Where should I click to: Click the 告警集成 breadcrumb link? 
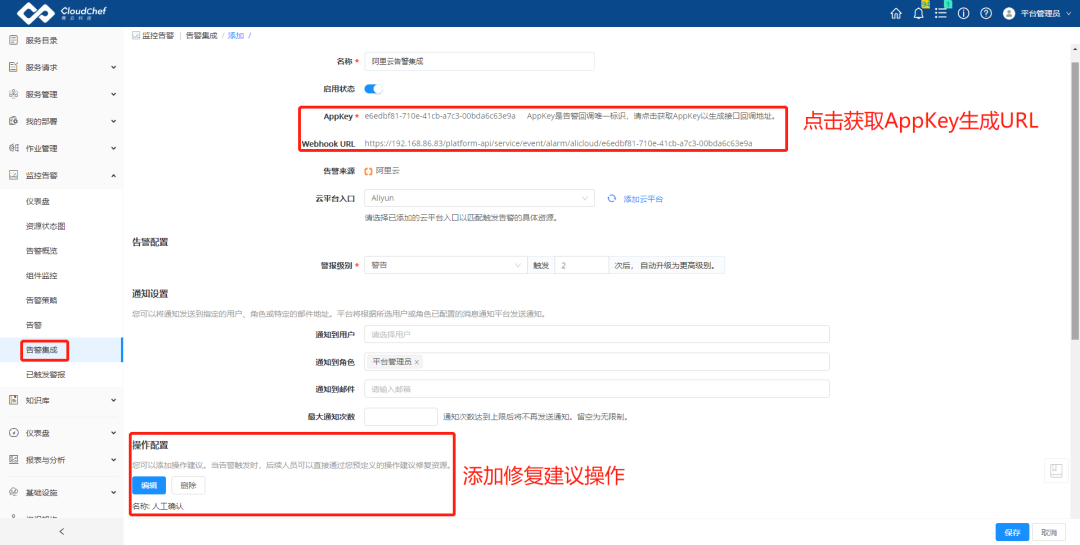click(x=202, y=34)
